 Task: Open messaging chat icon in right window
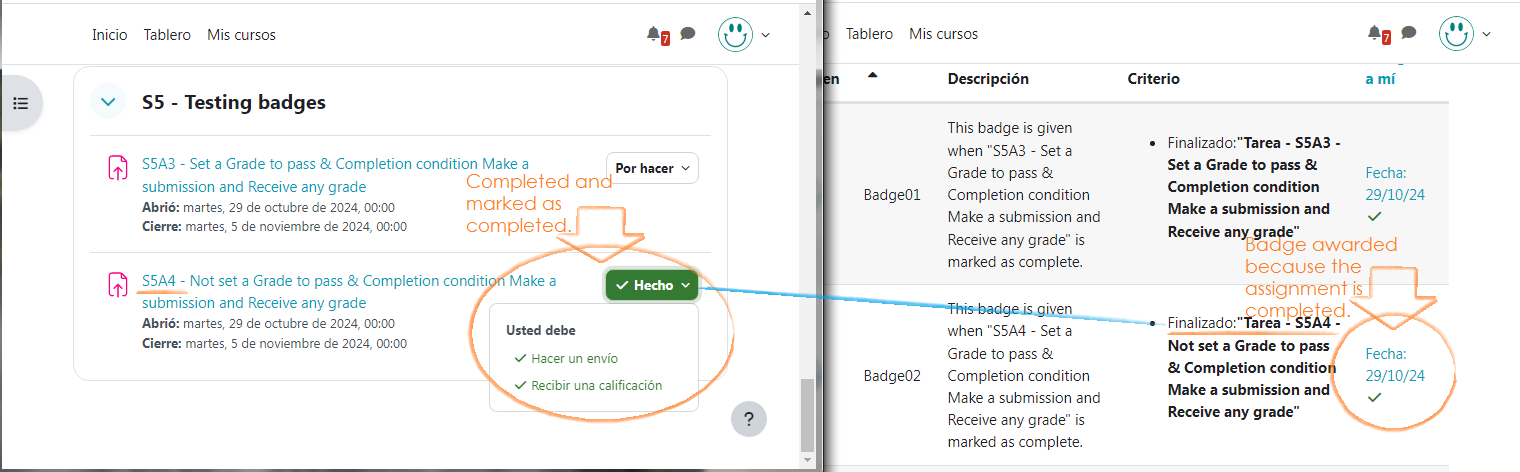pyautogui.click(x=1408, y=33)
